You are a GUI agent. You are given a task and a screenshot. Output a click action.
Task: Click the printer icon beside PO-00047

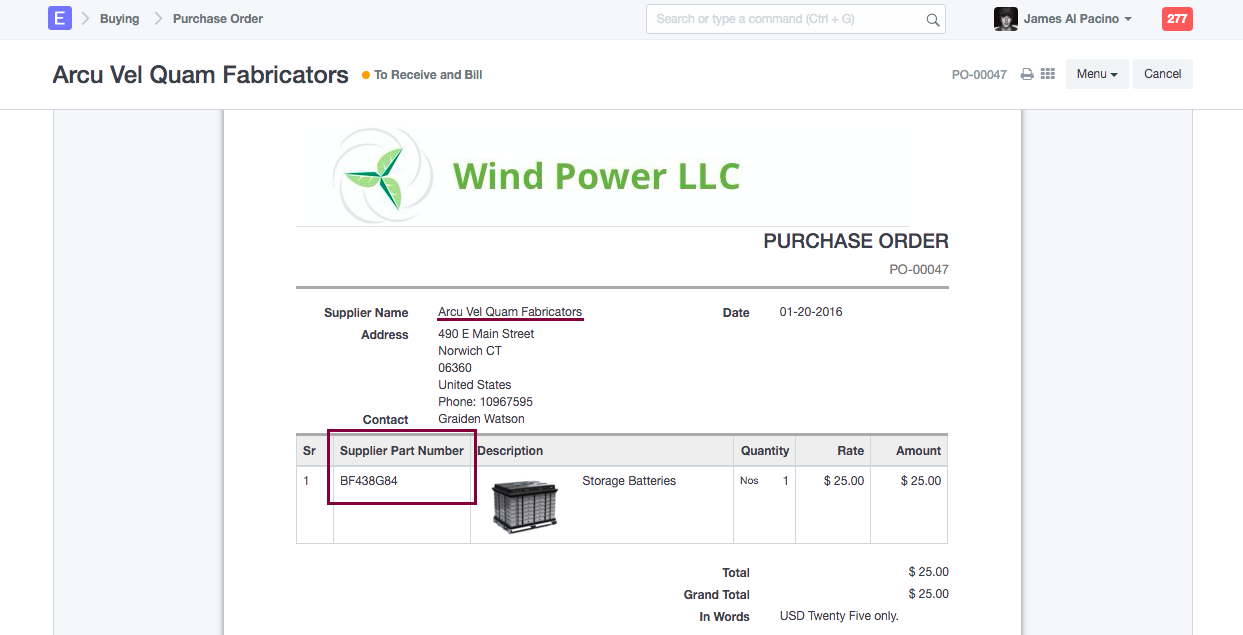[x=1027, y=74]
